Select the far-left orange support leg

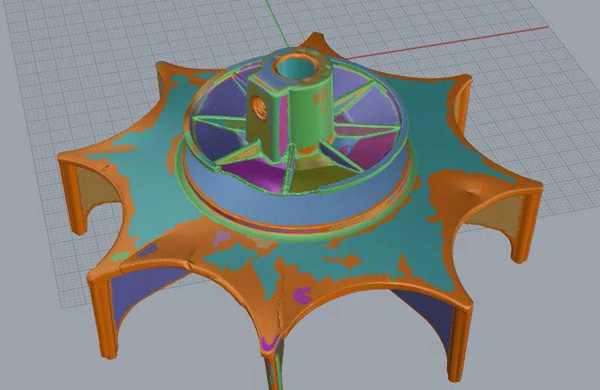pyautogui.click(x=71, y=195)
